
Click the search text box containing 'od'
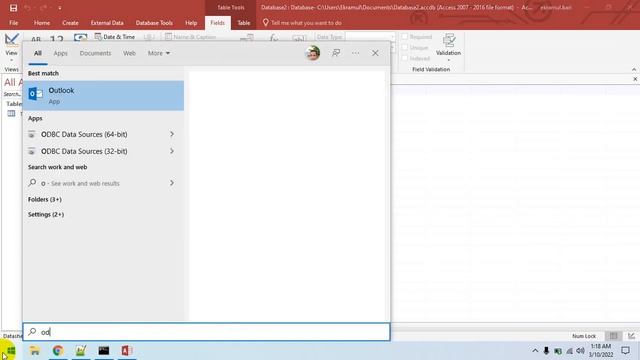click(x=207, y=332)
